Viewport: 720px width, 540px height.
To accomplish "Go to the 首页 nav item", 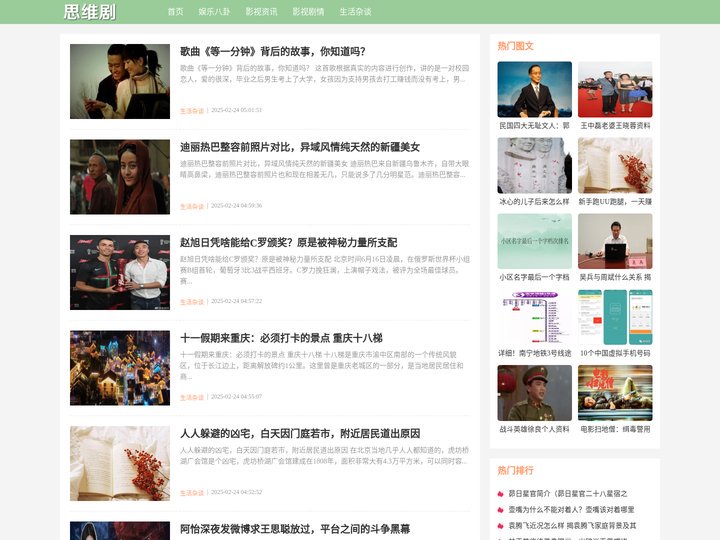I will pos(175,12).
